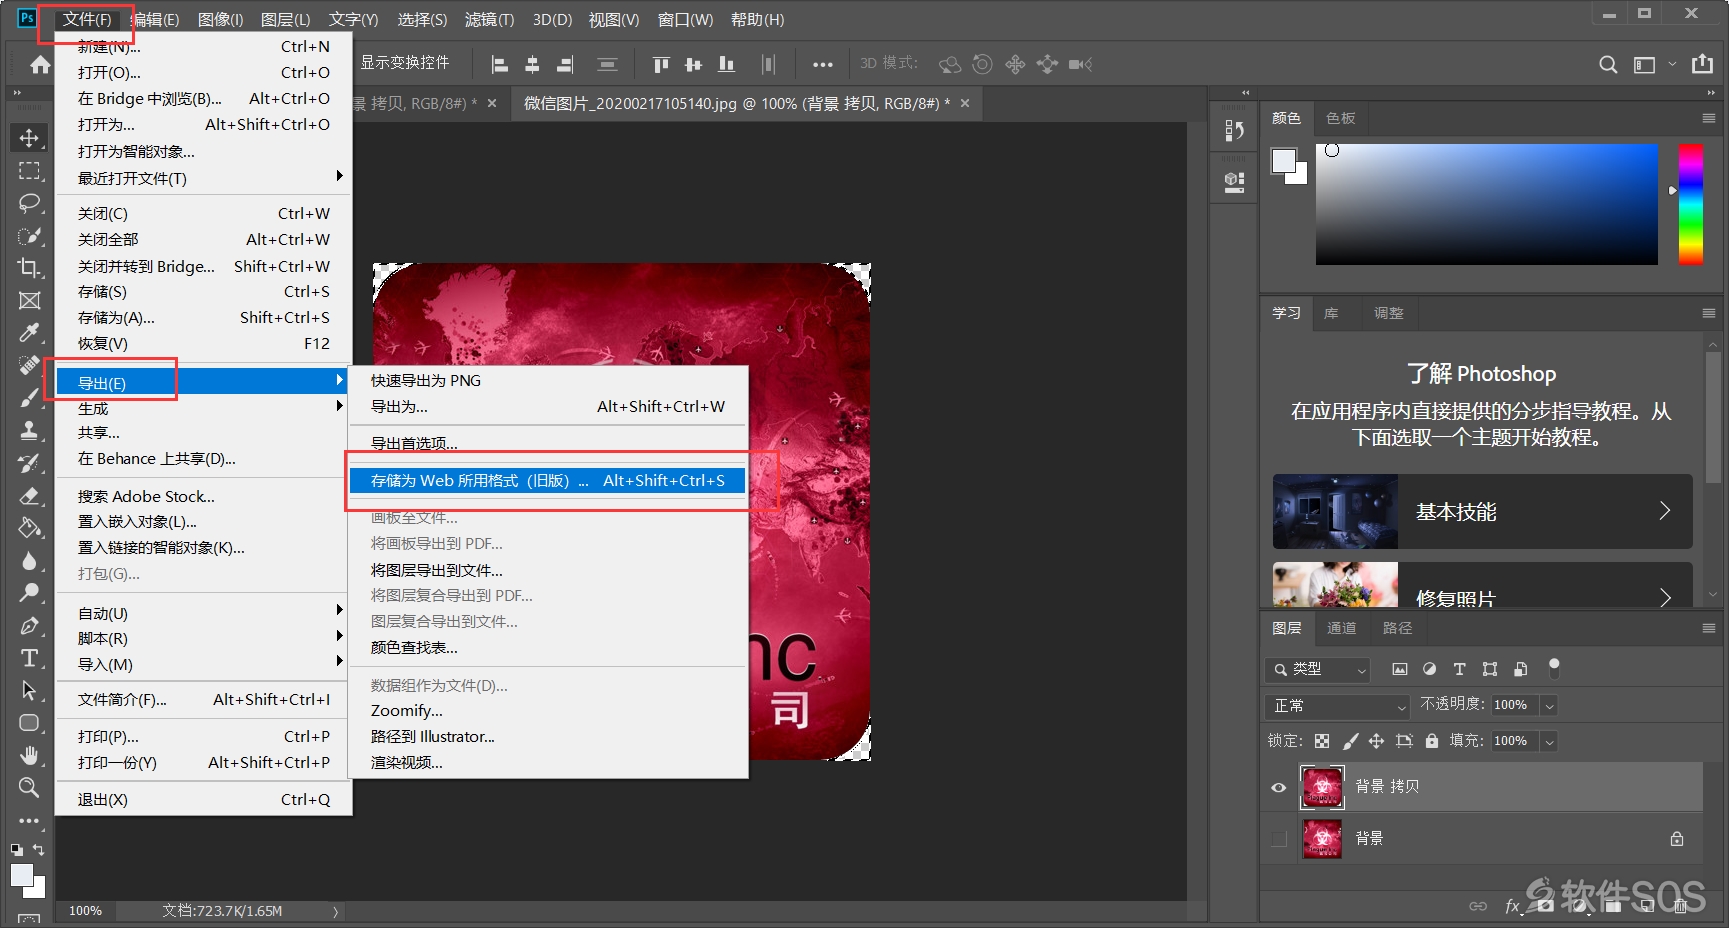
Task: Click the lock all icon in Layers
Action: [1431, 741]
